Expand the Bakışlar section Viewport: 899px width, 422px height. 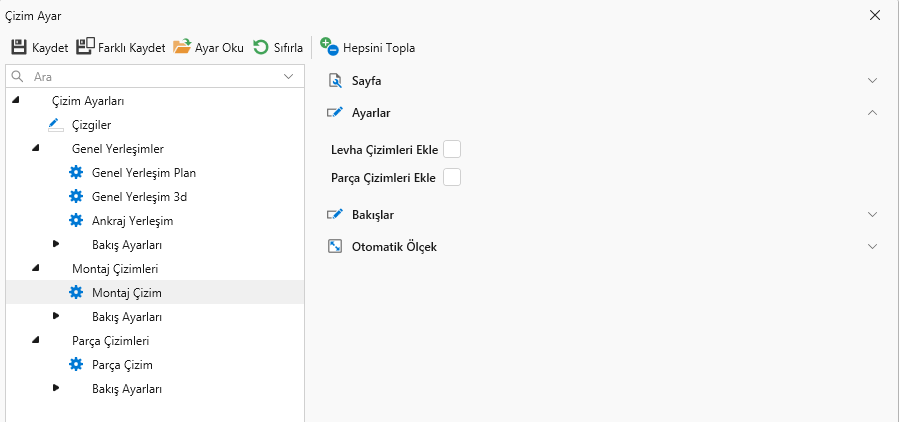point(872,214)
